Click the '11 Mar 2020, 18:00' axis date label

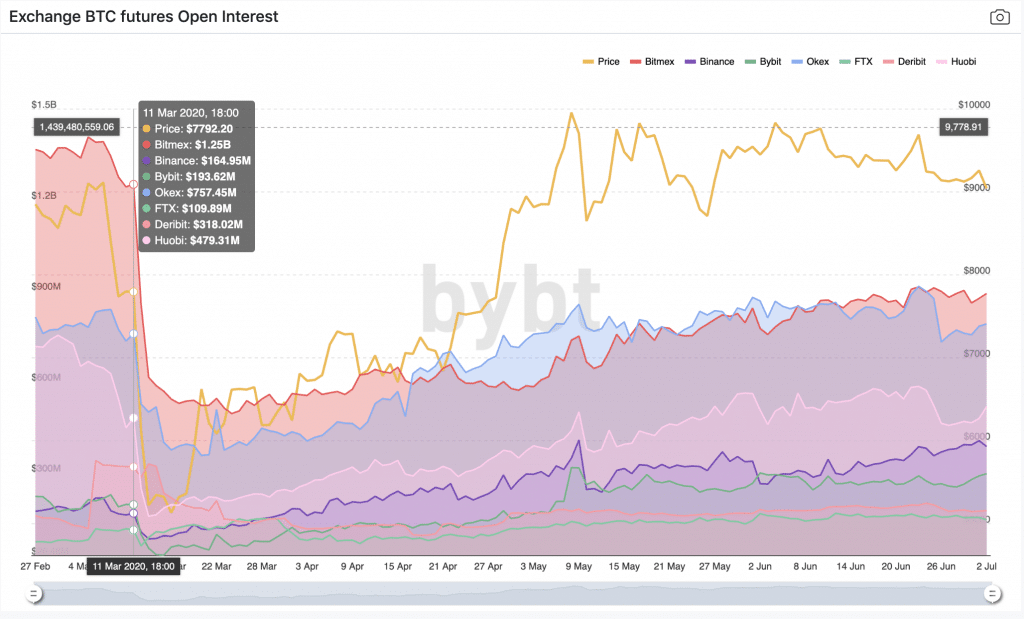pyautogui.click(x=134, y=566)
